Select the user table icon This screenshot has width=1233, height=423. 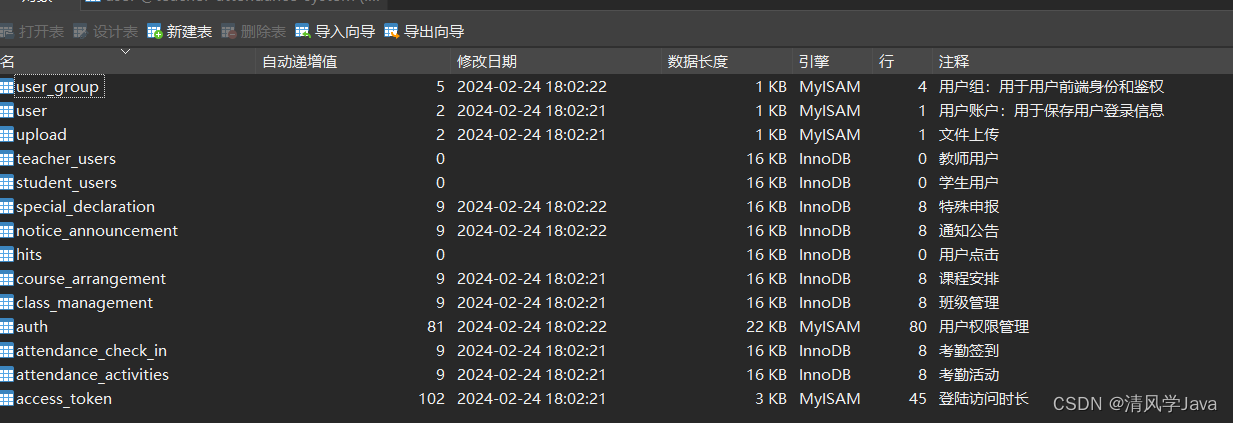point(7,111)
